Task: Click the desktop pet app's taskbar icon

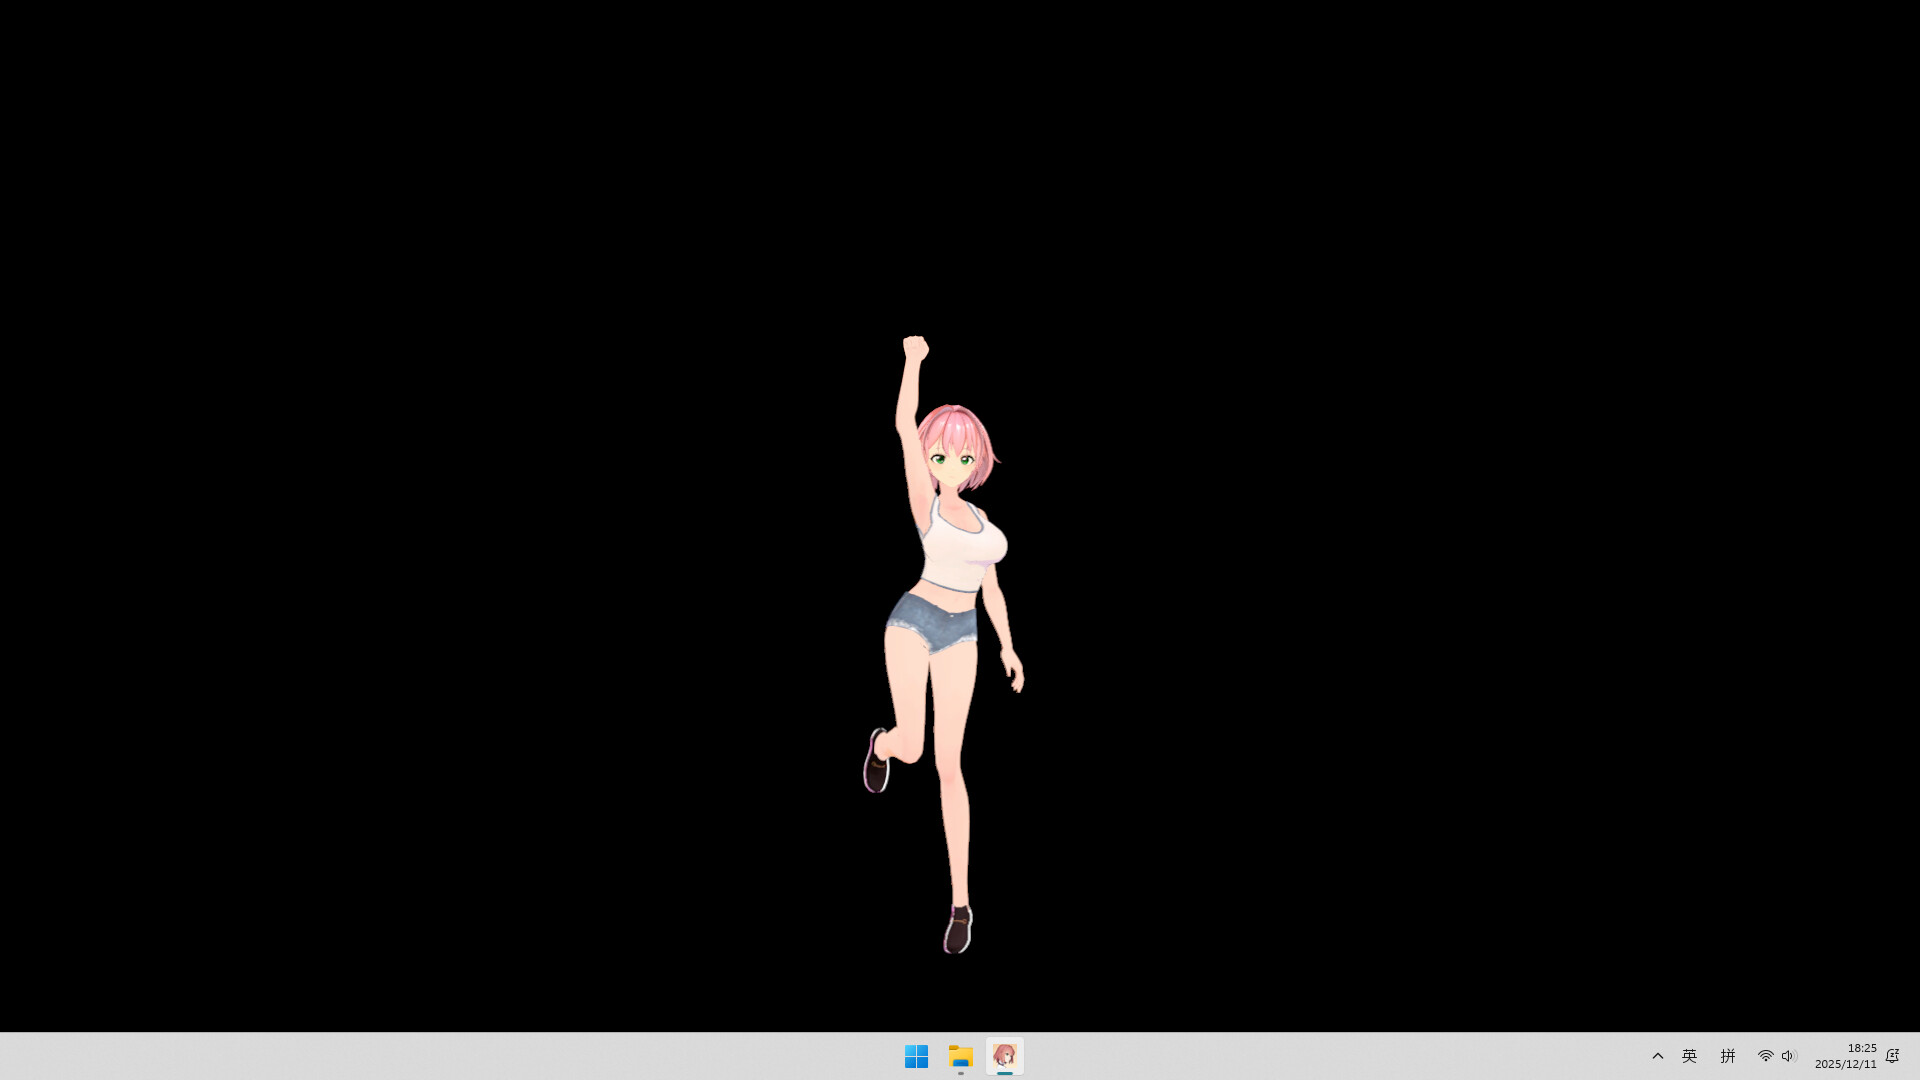Action: coord(1005,1056)
